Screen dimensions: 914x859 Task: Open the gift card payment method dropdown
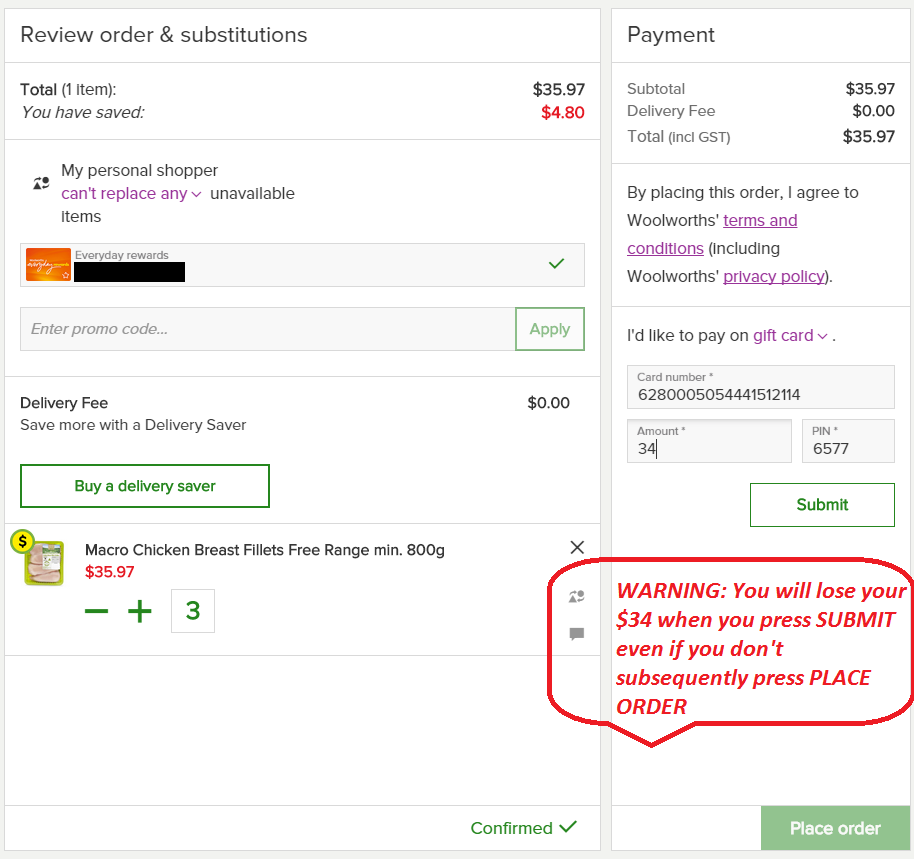tap(790, 336)
